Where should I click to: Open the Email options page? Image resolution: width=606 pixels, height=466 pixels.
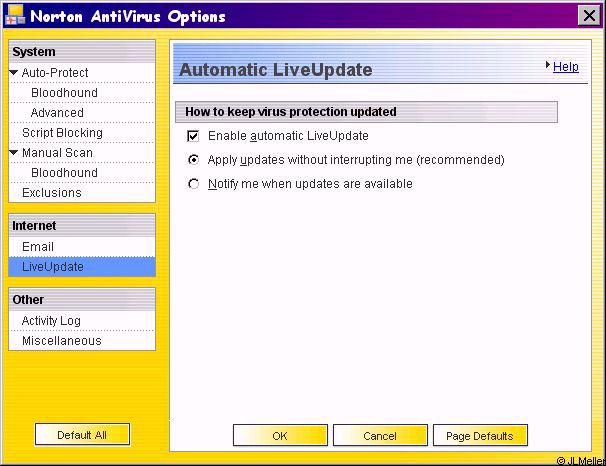pyautogui.click(x=38, y=247)
